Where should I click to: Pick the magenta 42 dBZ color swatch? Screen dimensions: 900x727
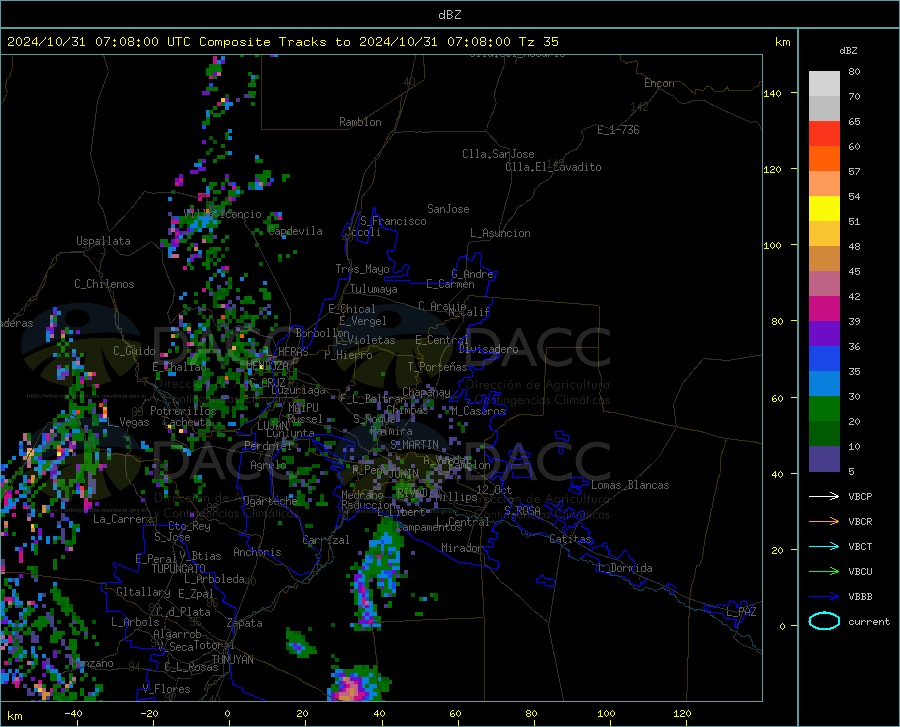(824, 309)
